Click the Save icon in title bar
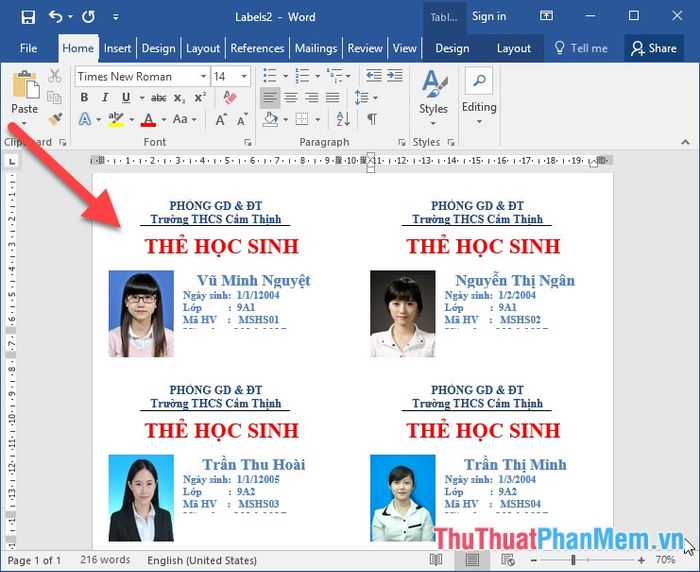Image resolution: width=700 pixels, height=572 pixels. pyautogui.click(x=28, y=17)
